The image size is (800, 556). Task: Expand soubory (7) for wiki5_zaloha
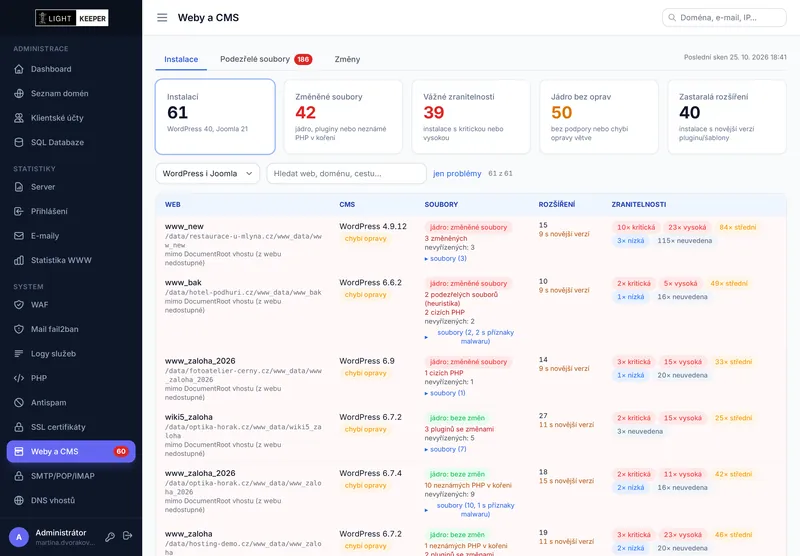pyautogui.click(x=445, y=449)
